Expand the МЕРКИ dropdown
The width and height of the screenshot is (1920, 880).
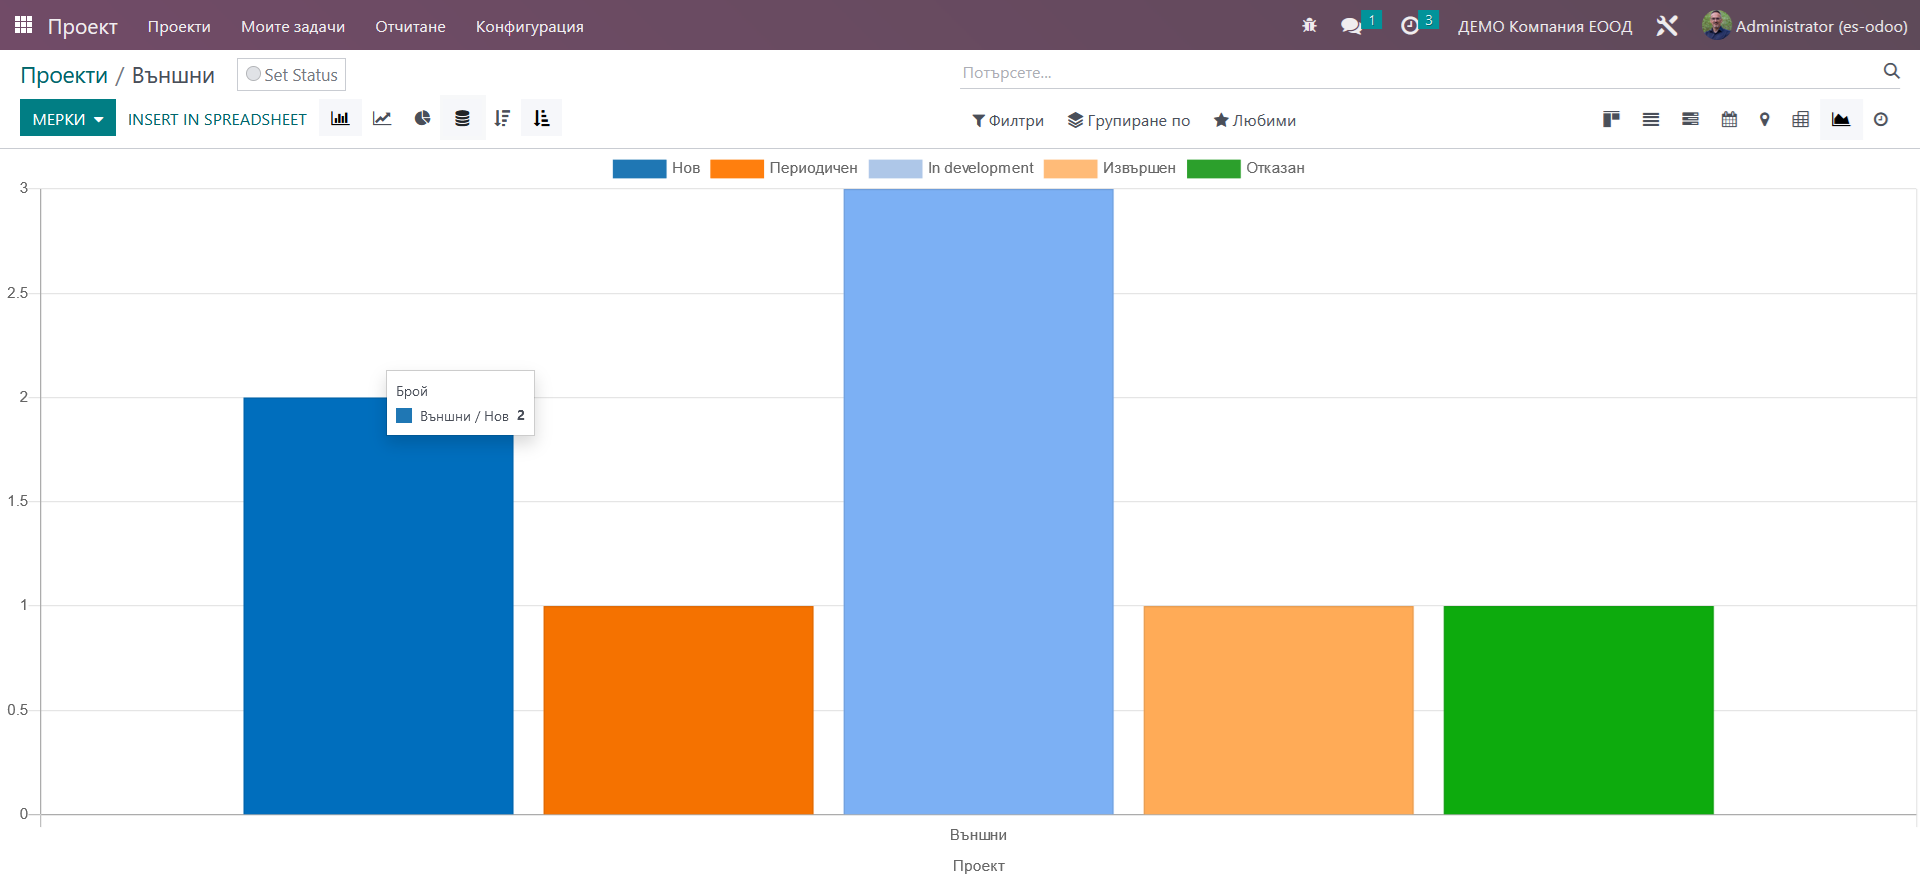click(68, 118)
